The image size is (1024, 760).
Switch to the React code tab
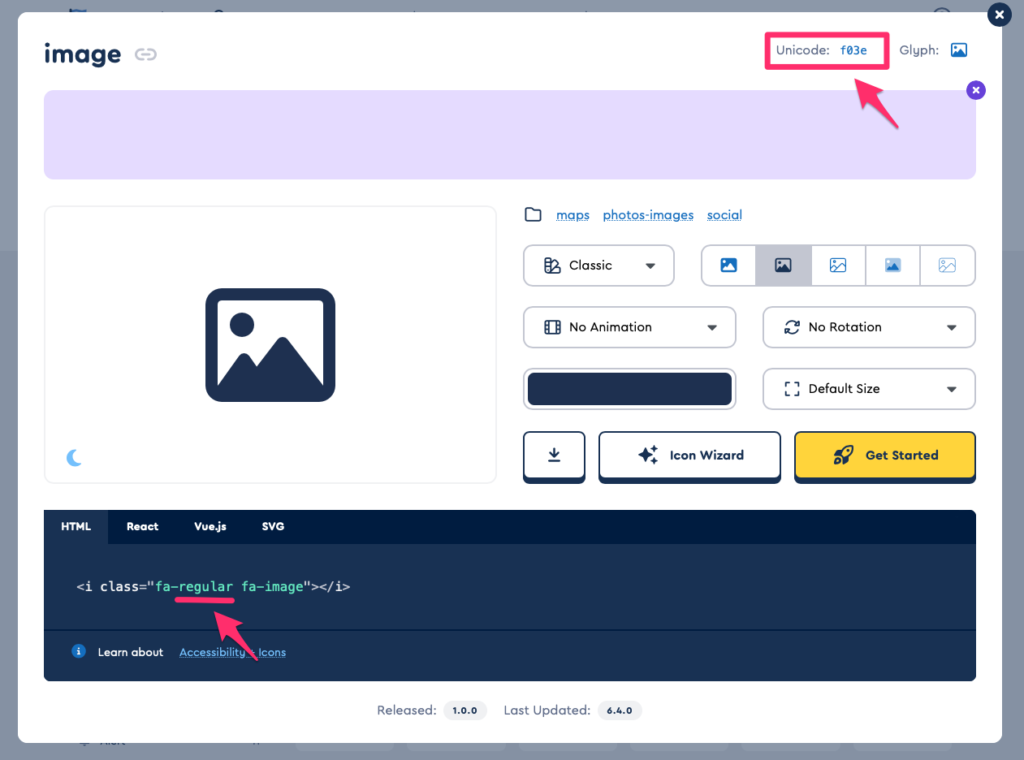[142, 526]
